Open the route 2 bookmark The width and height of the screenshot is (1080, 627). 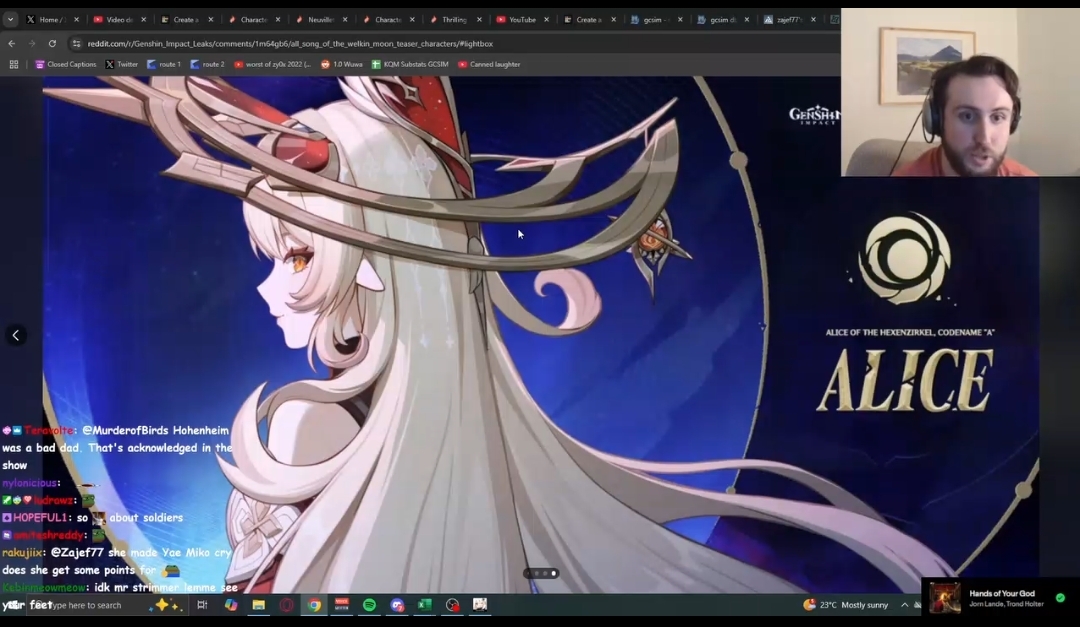(207, 64)
